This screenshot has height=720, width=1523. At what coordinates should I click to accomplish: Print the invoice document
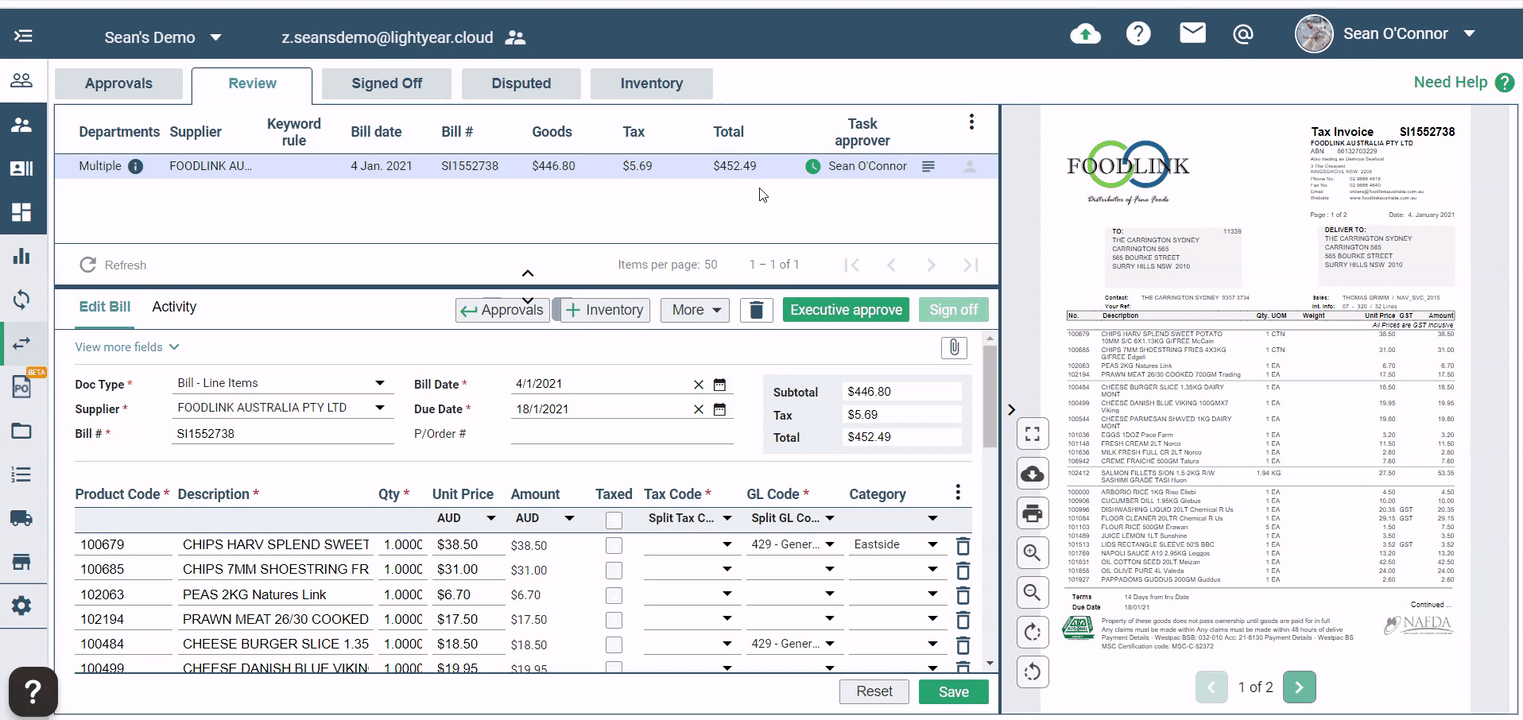[x=1033, y=514]
